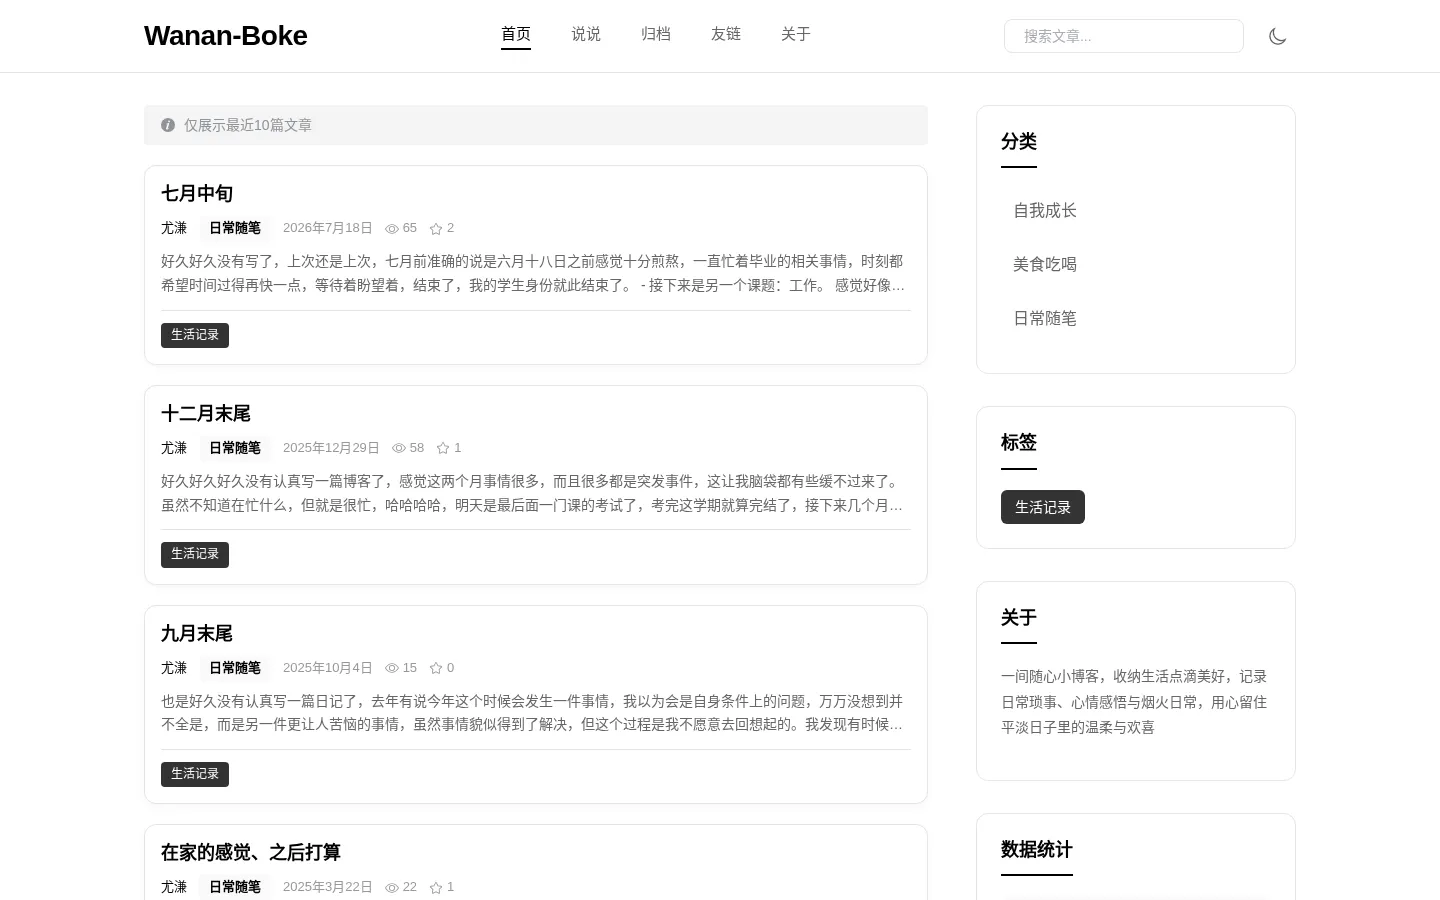1440x900 pixels.
Task: Click the star icon on 十二月末尾 post
Action: tap(443, 448)
